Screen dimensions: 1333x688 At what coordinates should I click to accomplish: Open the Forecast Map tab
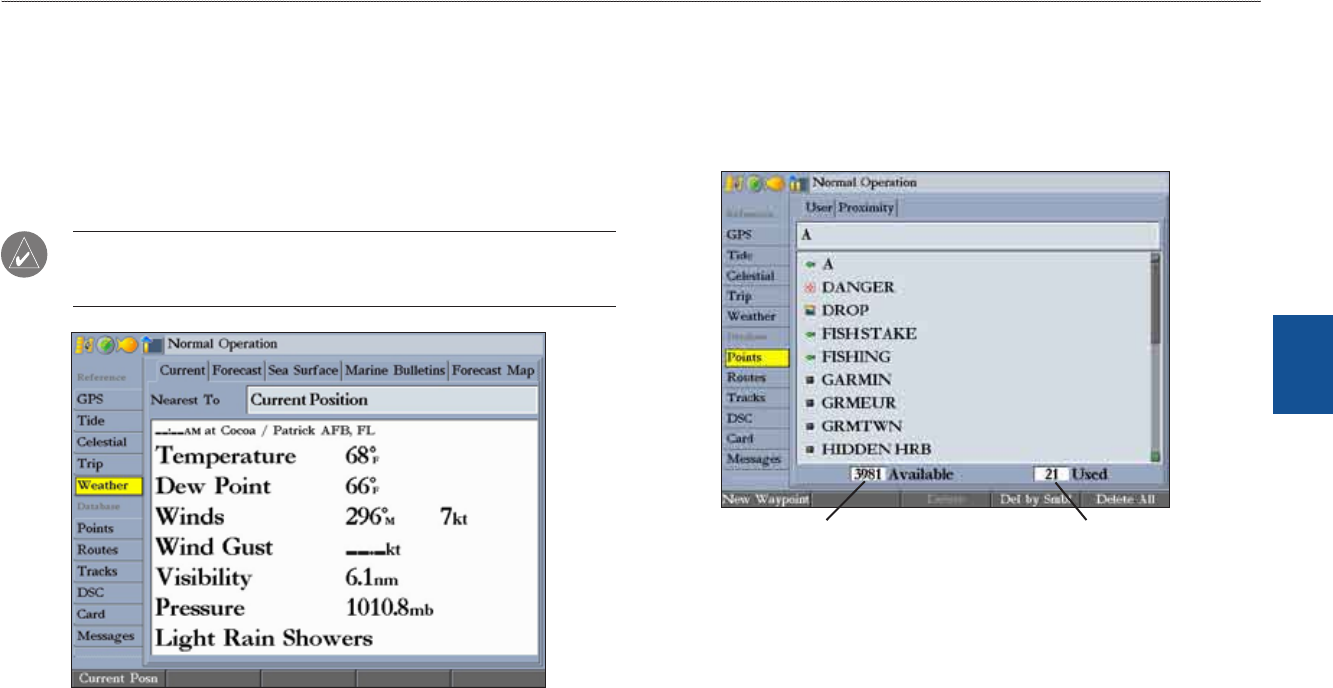tap(492, 371)
